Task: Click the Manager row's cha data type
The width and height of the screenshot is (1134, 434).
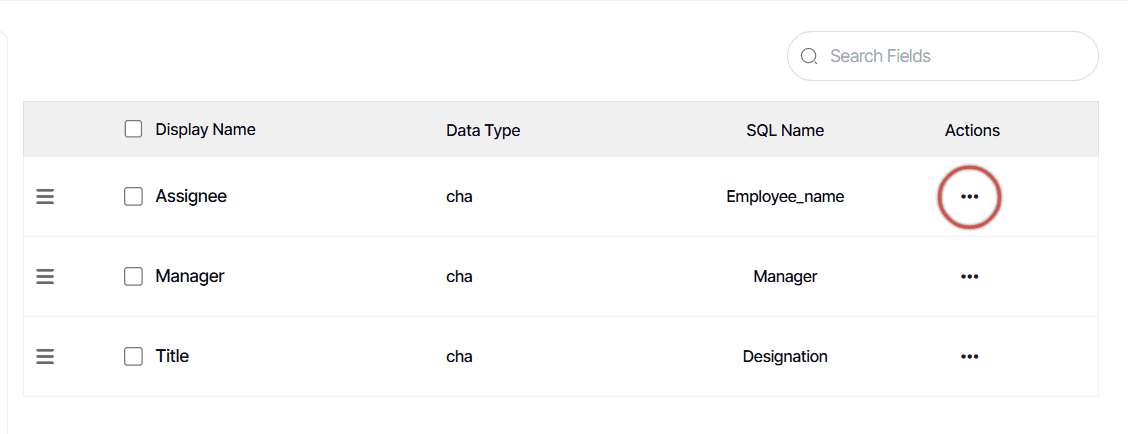Action: 459,276
